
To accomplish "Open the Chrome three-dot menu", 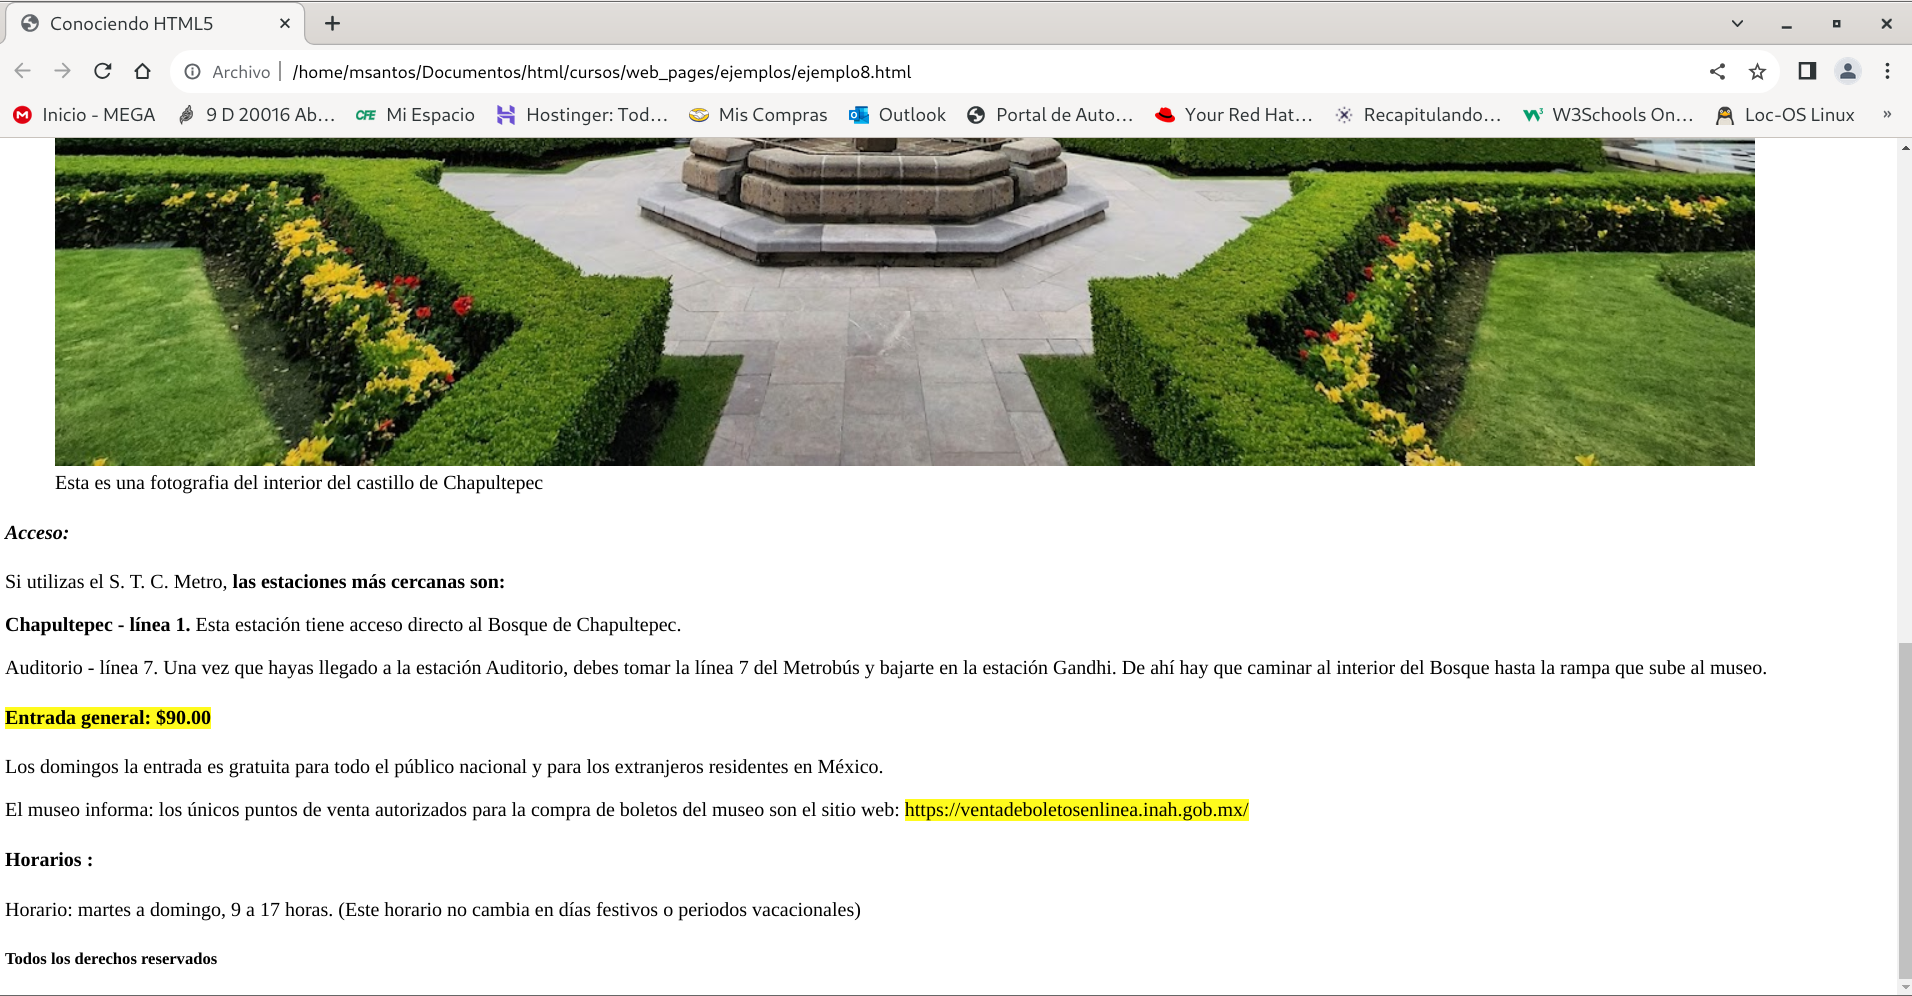I will coord(1887,71).
